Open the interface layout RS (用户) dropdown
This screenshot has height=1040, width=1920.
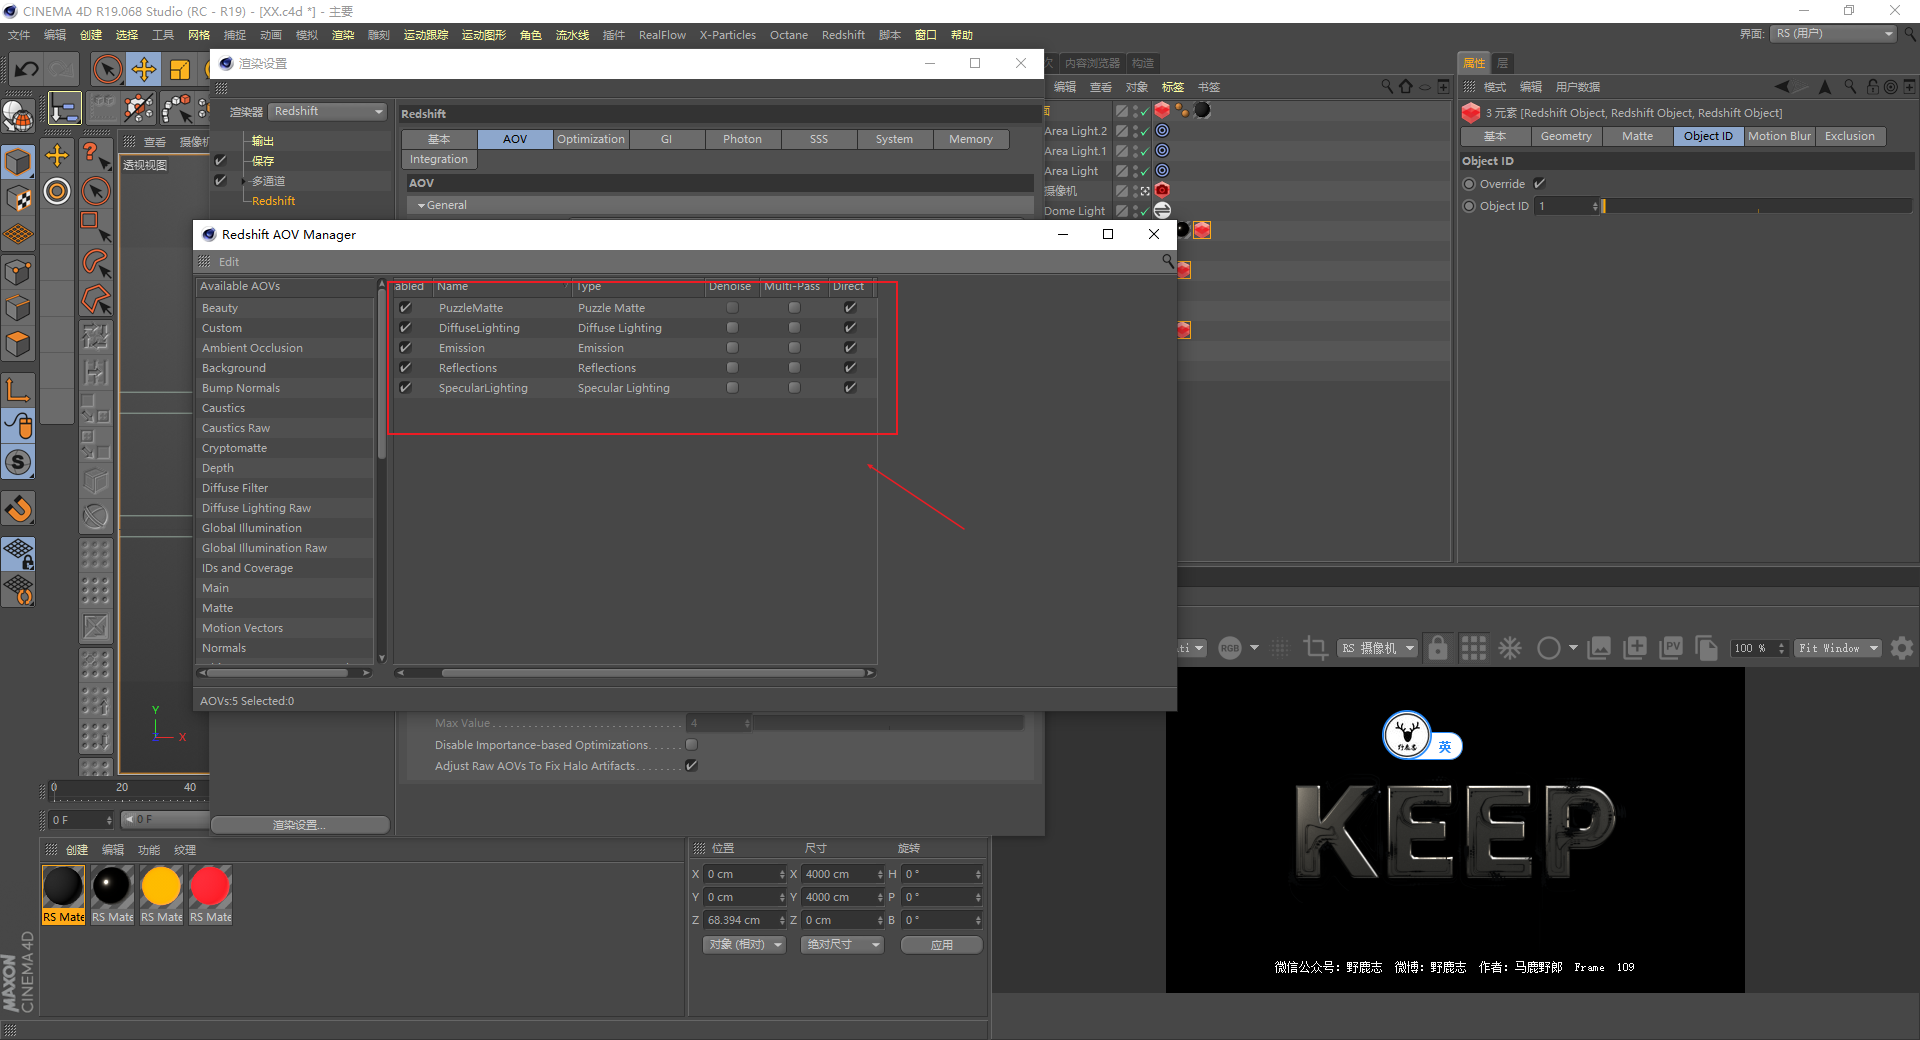coord(1835,34)
